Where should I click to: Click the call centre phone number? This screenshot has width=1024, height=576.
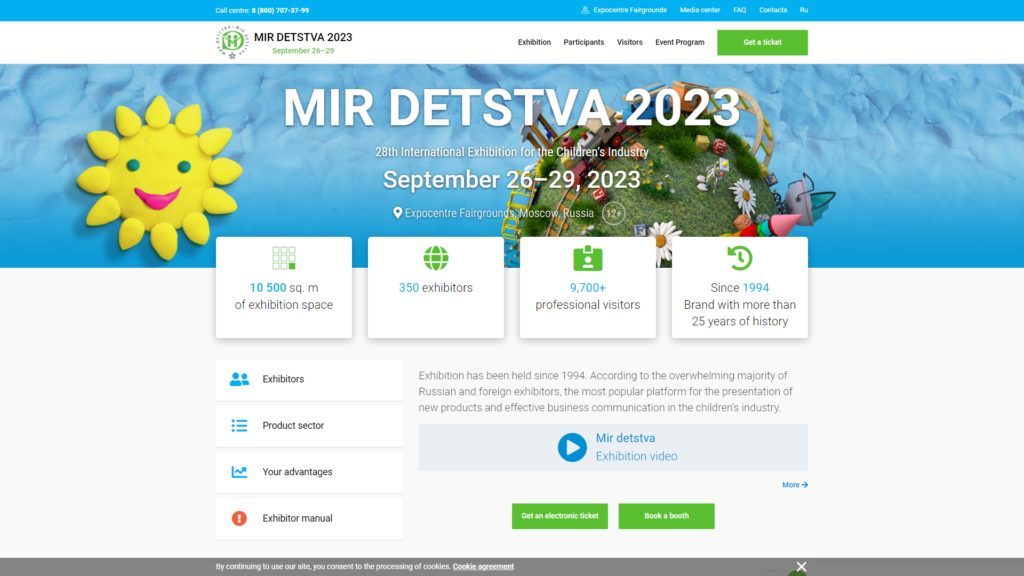280,10
